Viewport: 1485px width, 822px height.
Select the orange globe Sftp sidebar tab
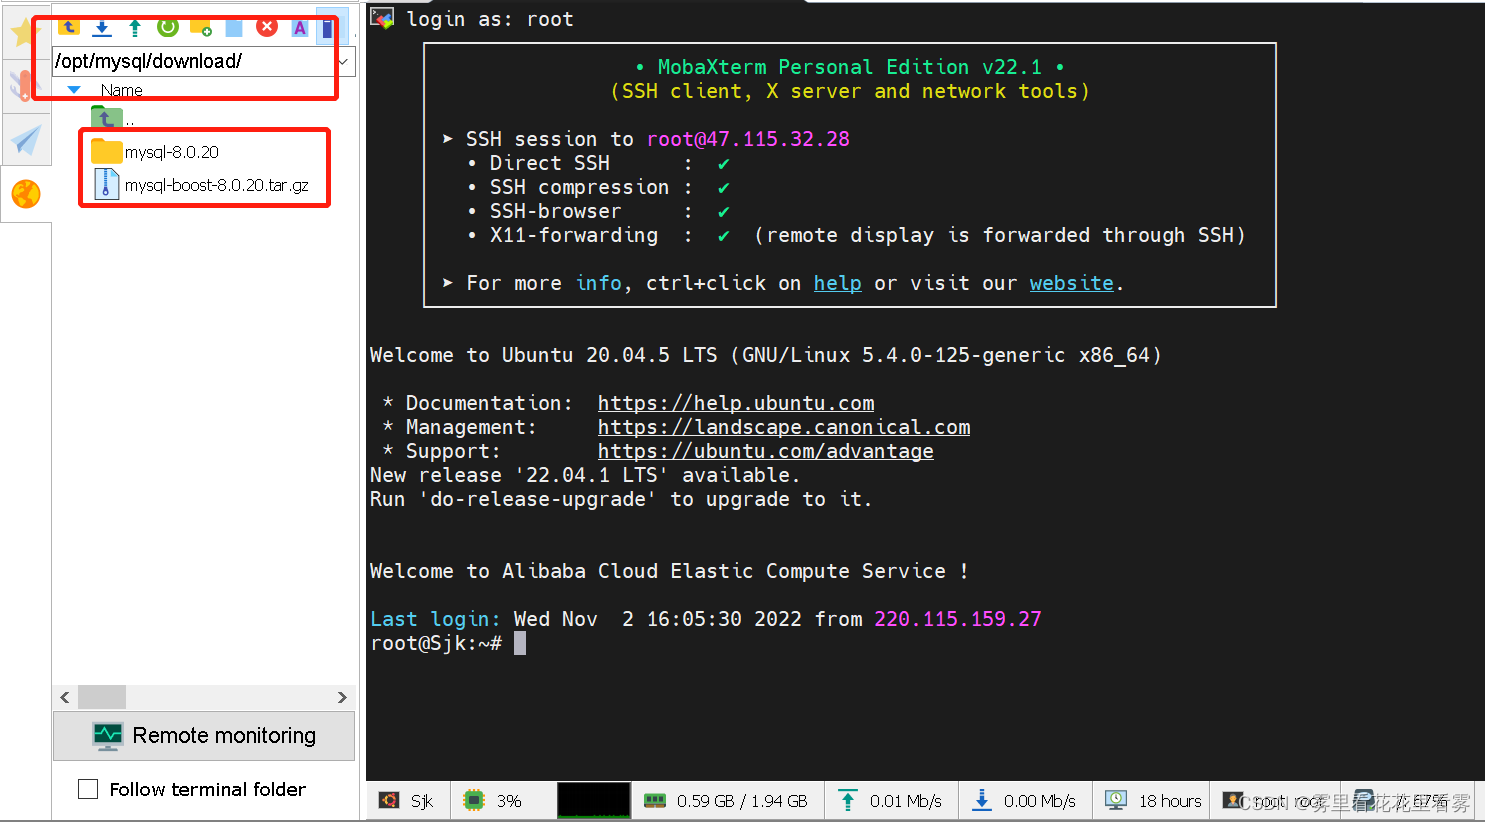(x=26, y=193)
